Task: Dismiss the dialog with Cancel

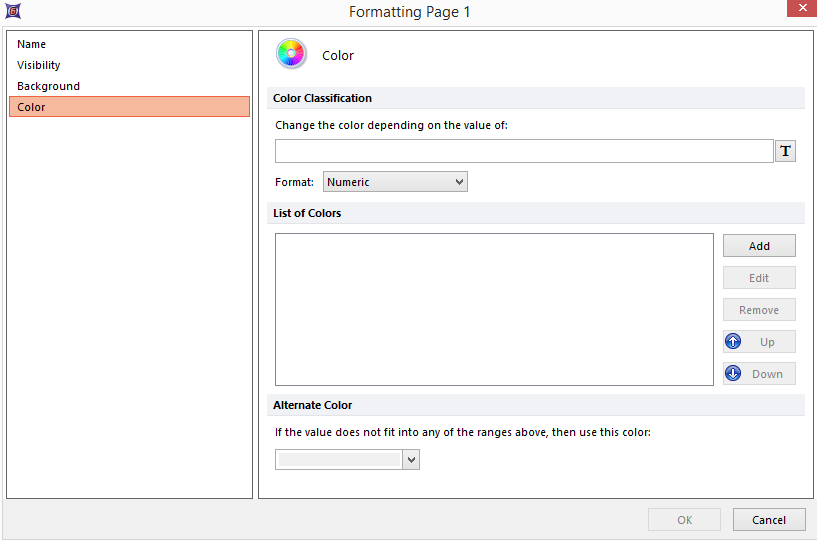Action: pos(768,520)
